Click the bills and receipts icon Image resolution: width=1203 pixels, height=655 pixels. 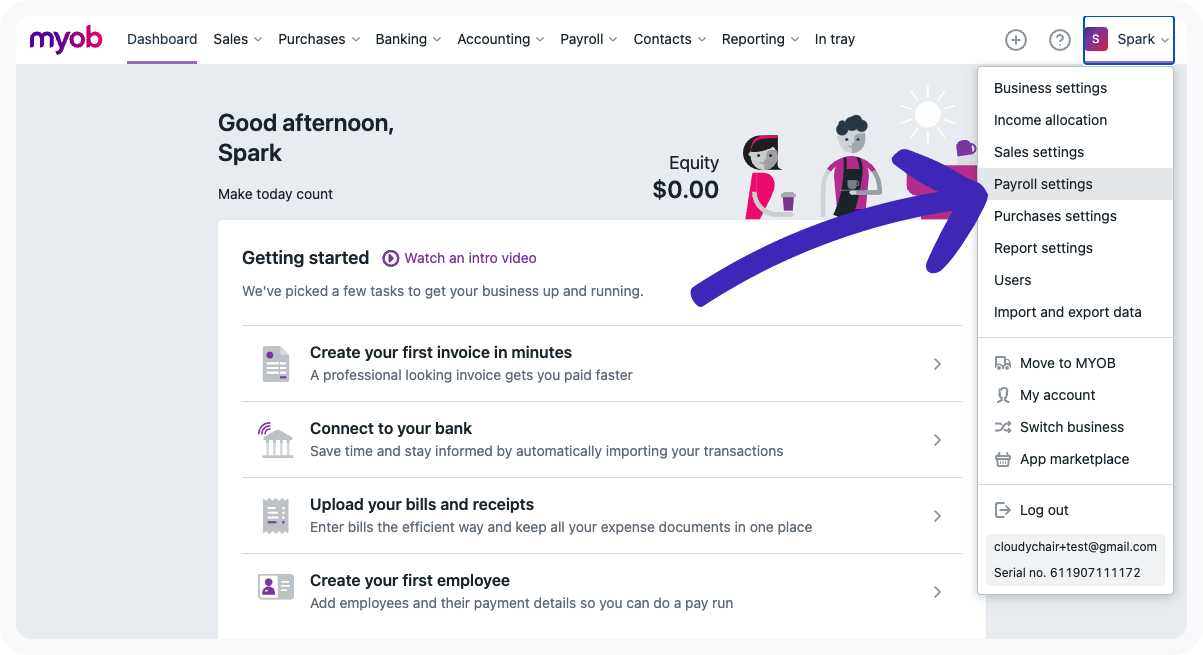tap(275, 516)
